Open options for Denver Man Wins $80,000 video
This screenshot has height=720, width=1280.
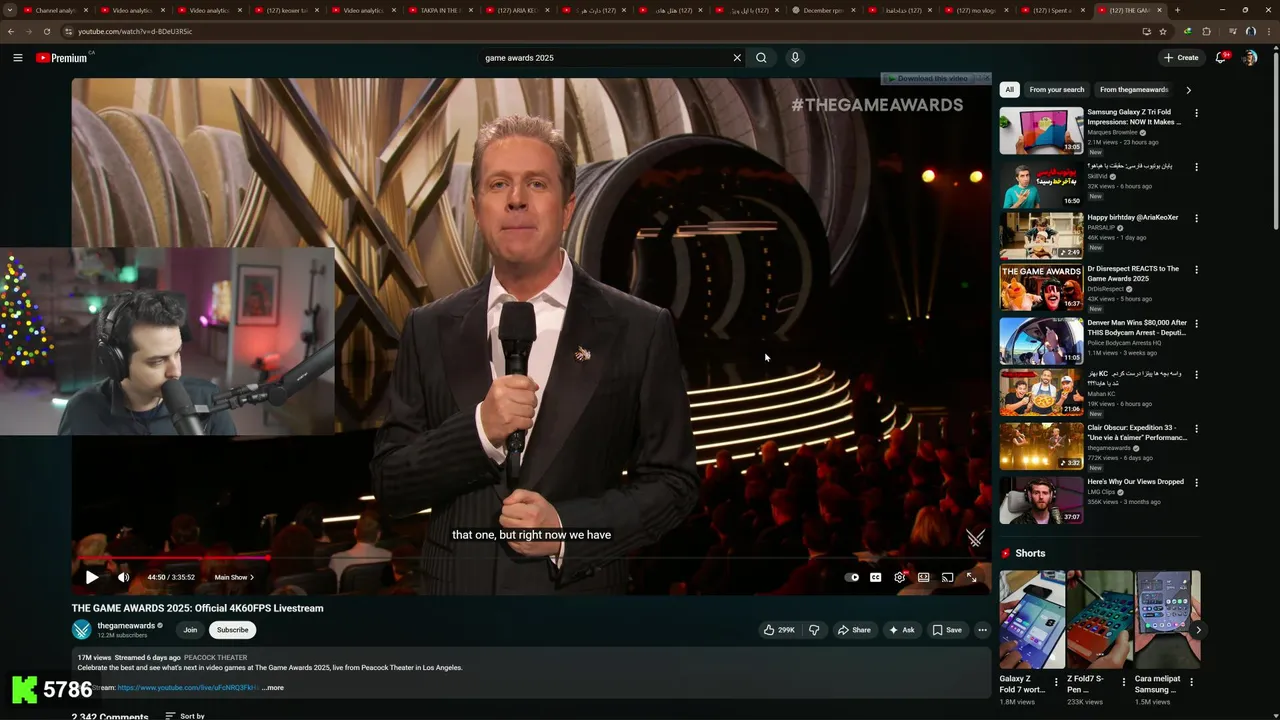[x=1196, y=324]
